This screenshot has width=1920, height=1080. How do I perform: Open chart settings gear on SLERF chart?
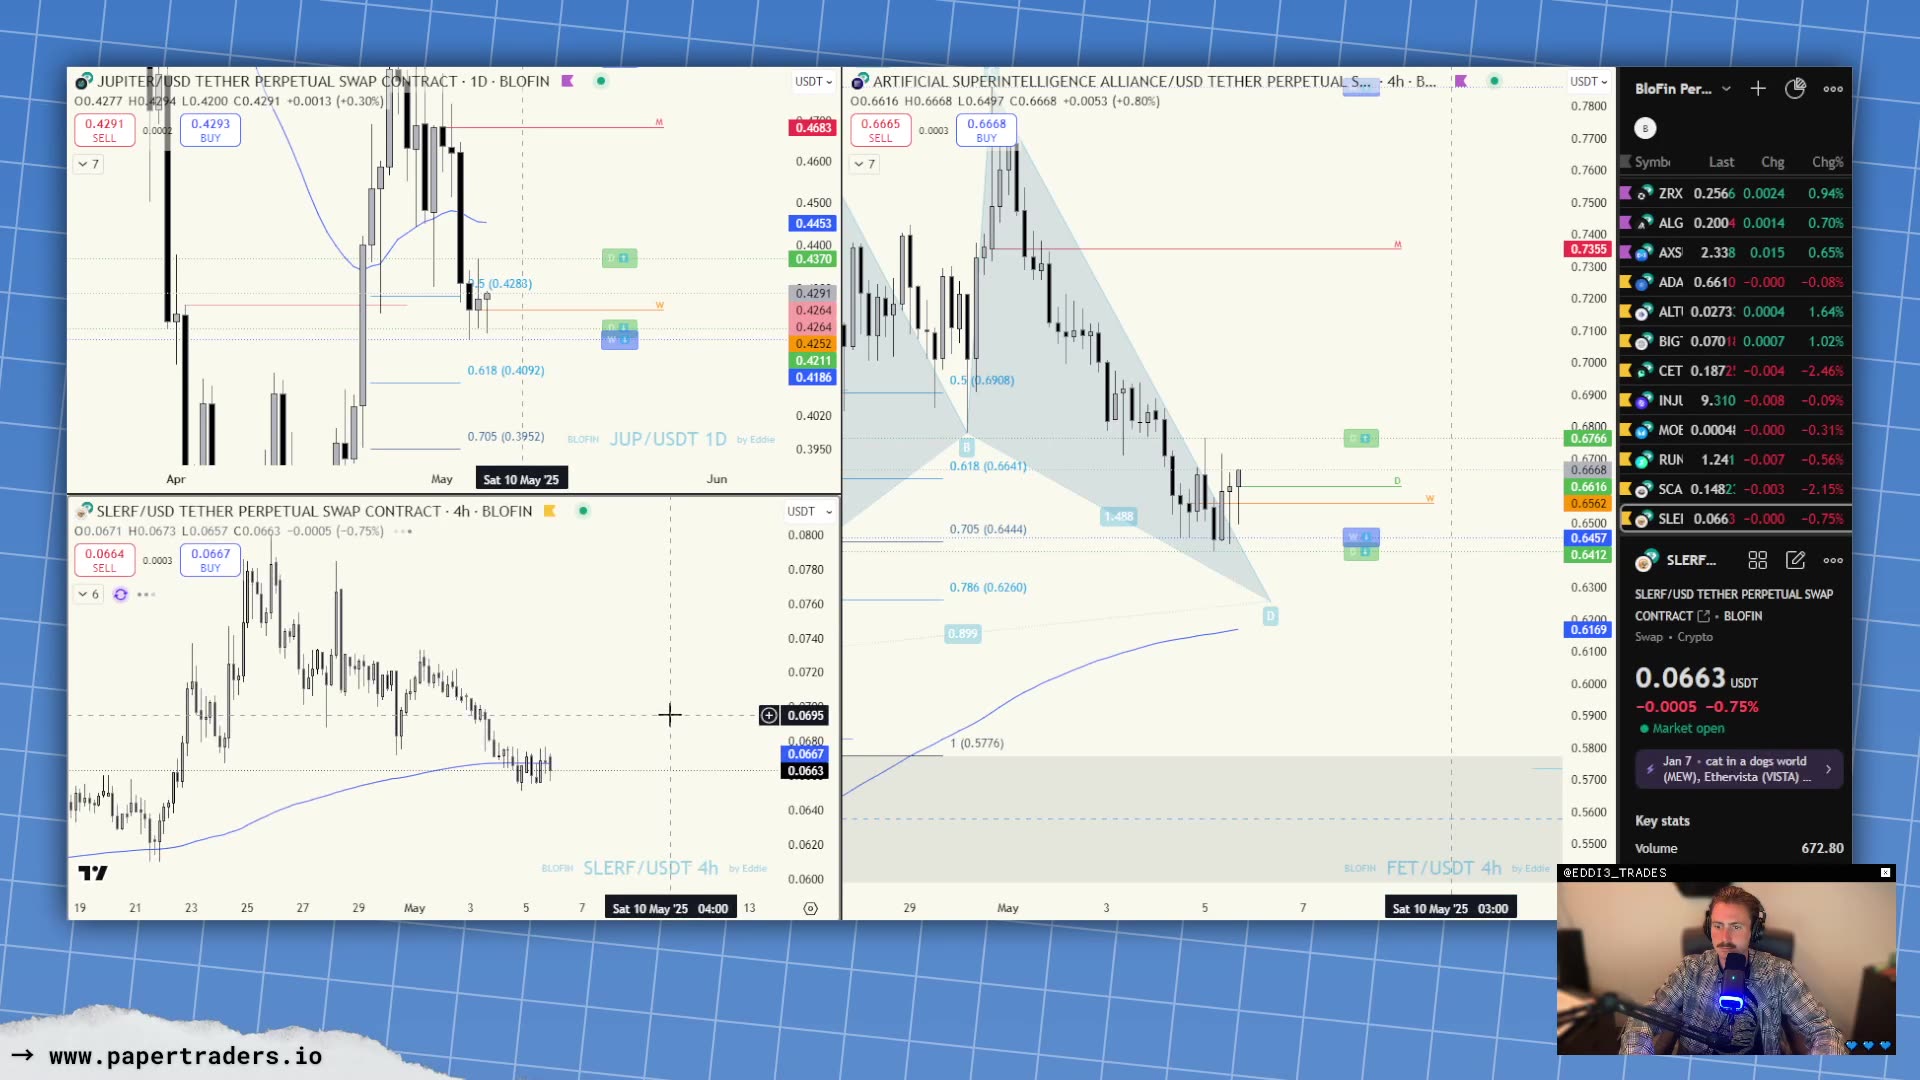pyautogui.click(x=810, y=908)
